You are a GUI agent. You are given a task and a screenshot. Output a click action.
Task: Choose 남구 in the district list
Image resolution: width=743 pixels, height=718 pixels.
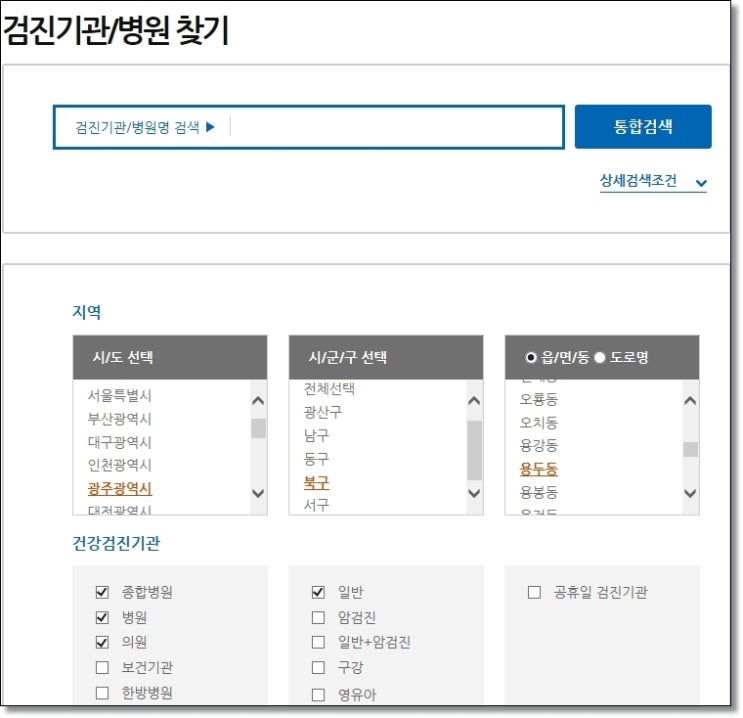click(x=316, y=435)
